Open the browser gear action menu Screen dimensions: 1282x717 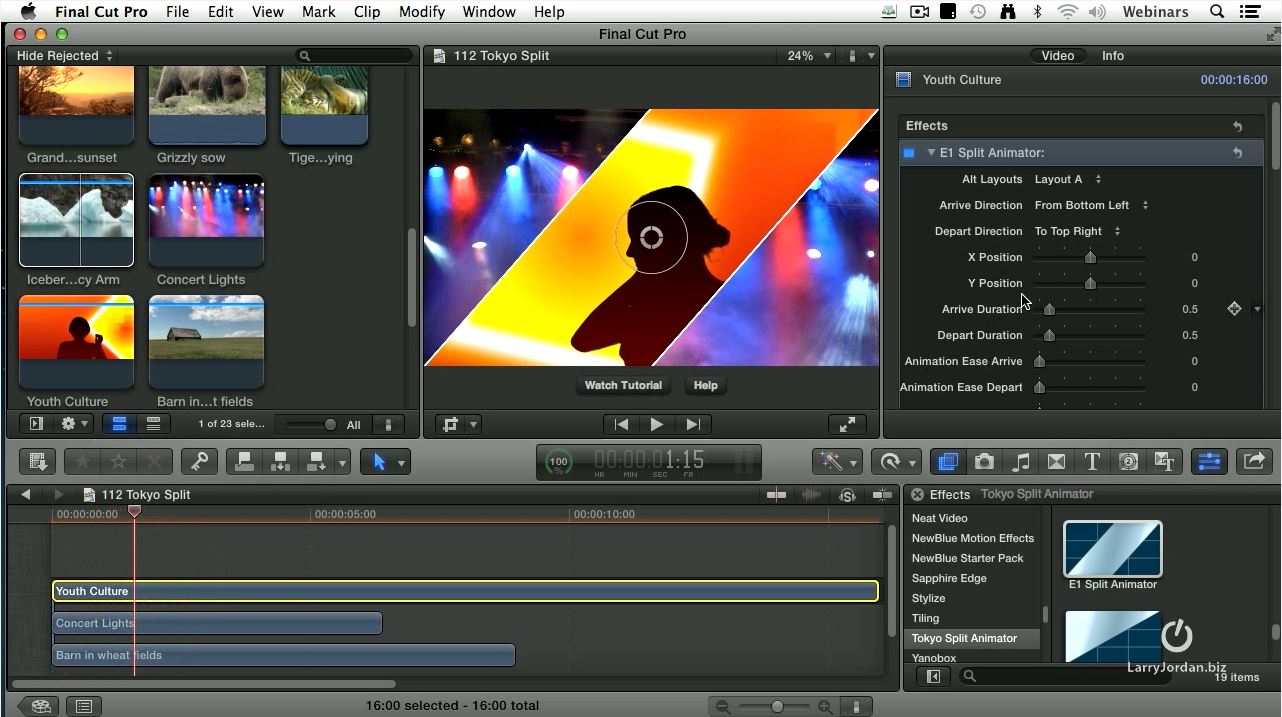click(75, 424)
